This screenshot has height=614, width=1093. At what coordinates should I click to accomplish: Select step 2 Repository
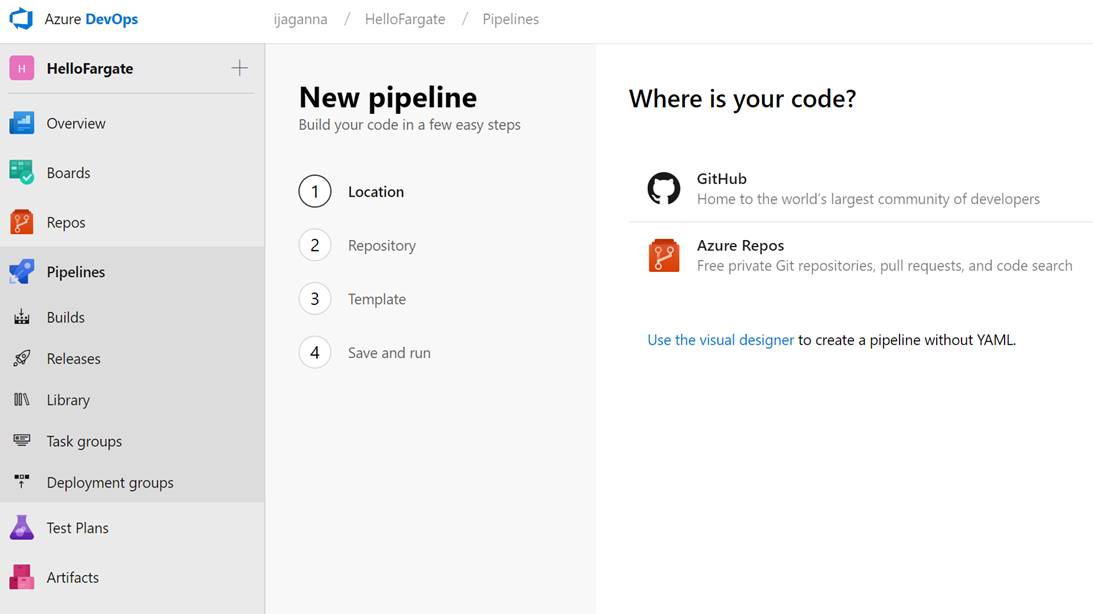coord(381,245)
